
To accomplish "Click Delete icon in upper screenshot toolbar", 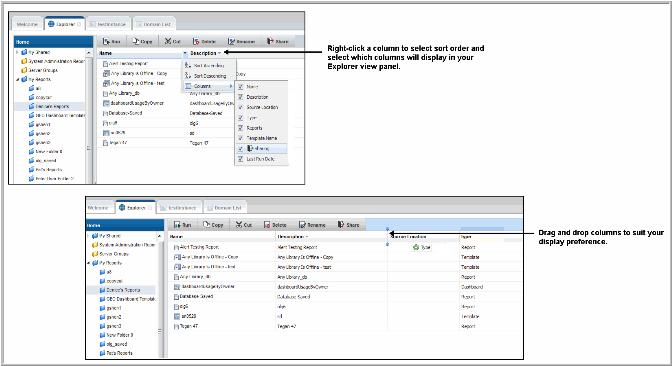I will 196,41.
